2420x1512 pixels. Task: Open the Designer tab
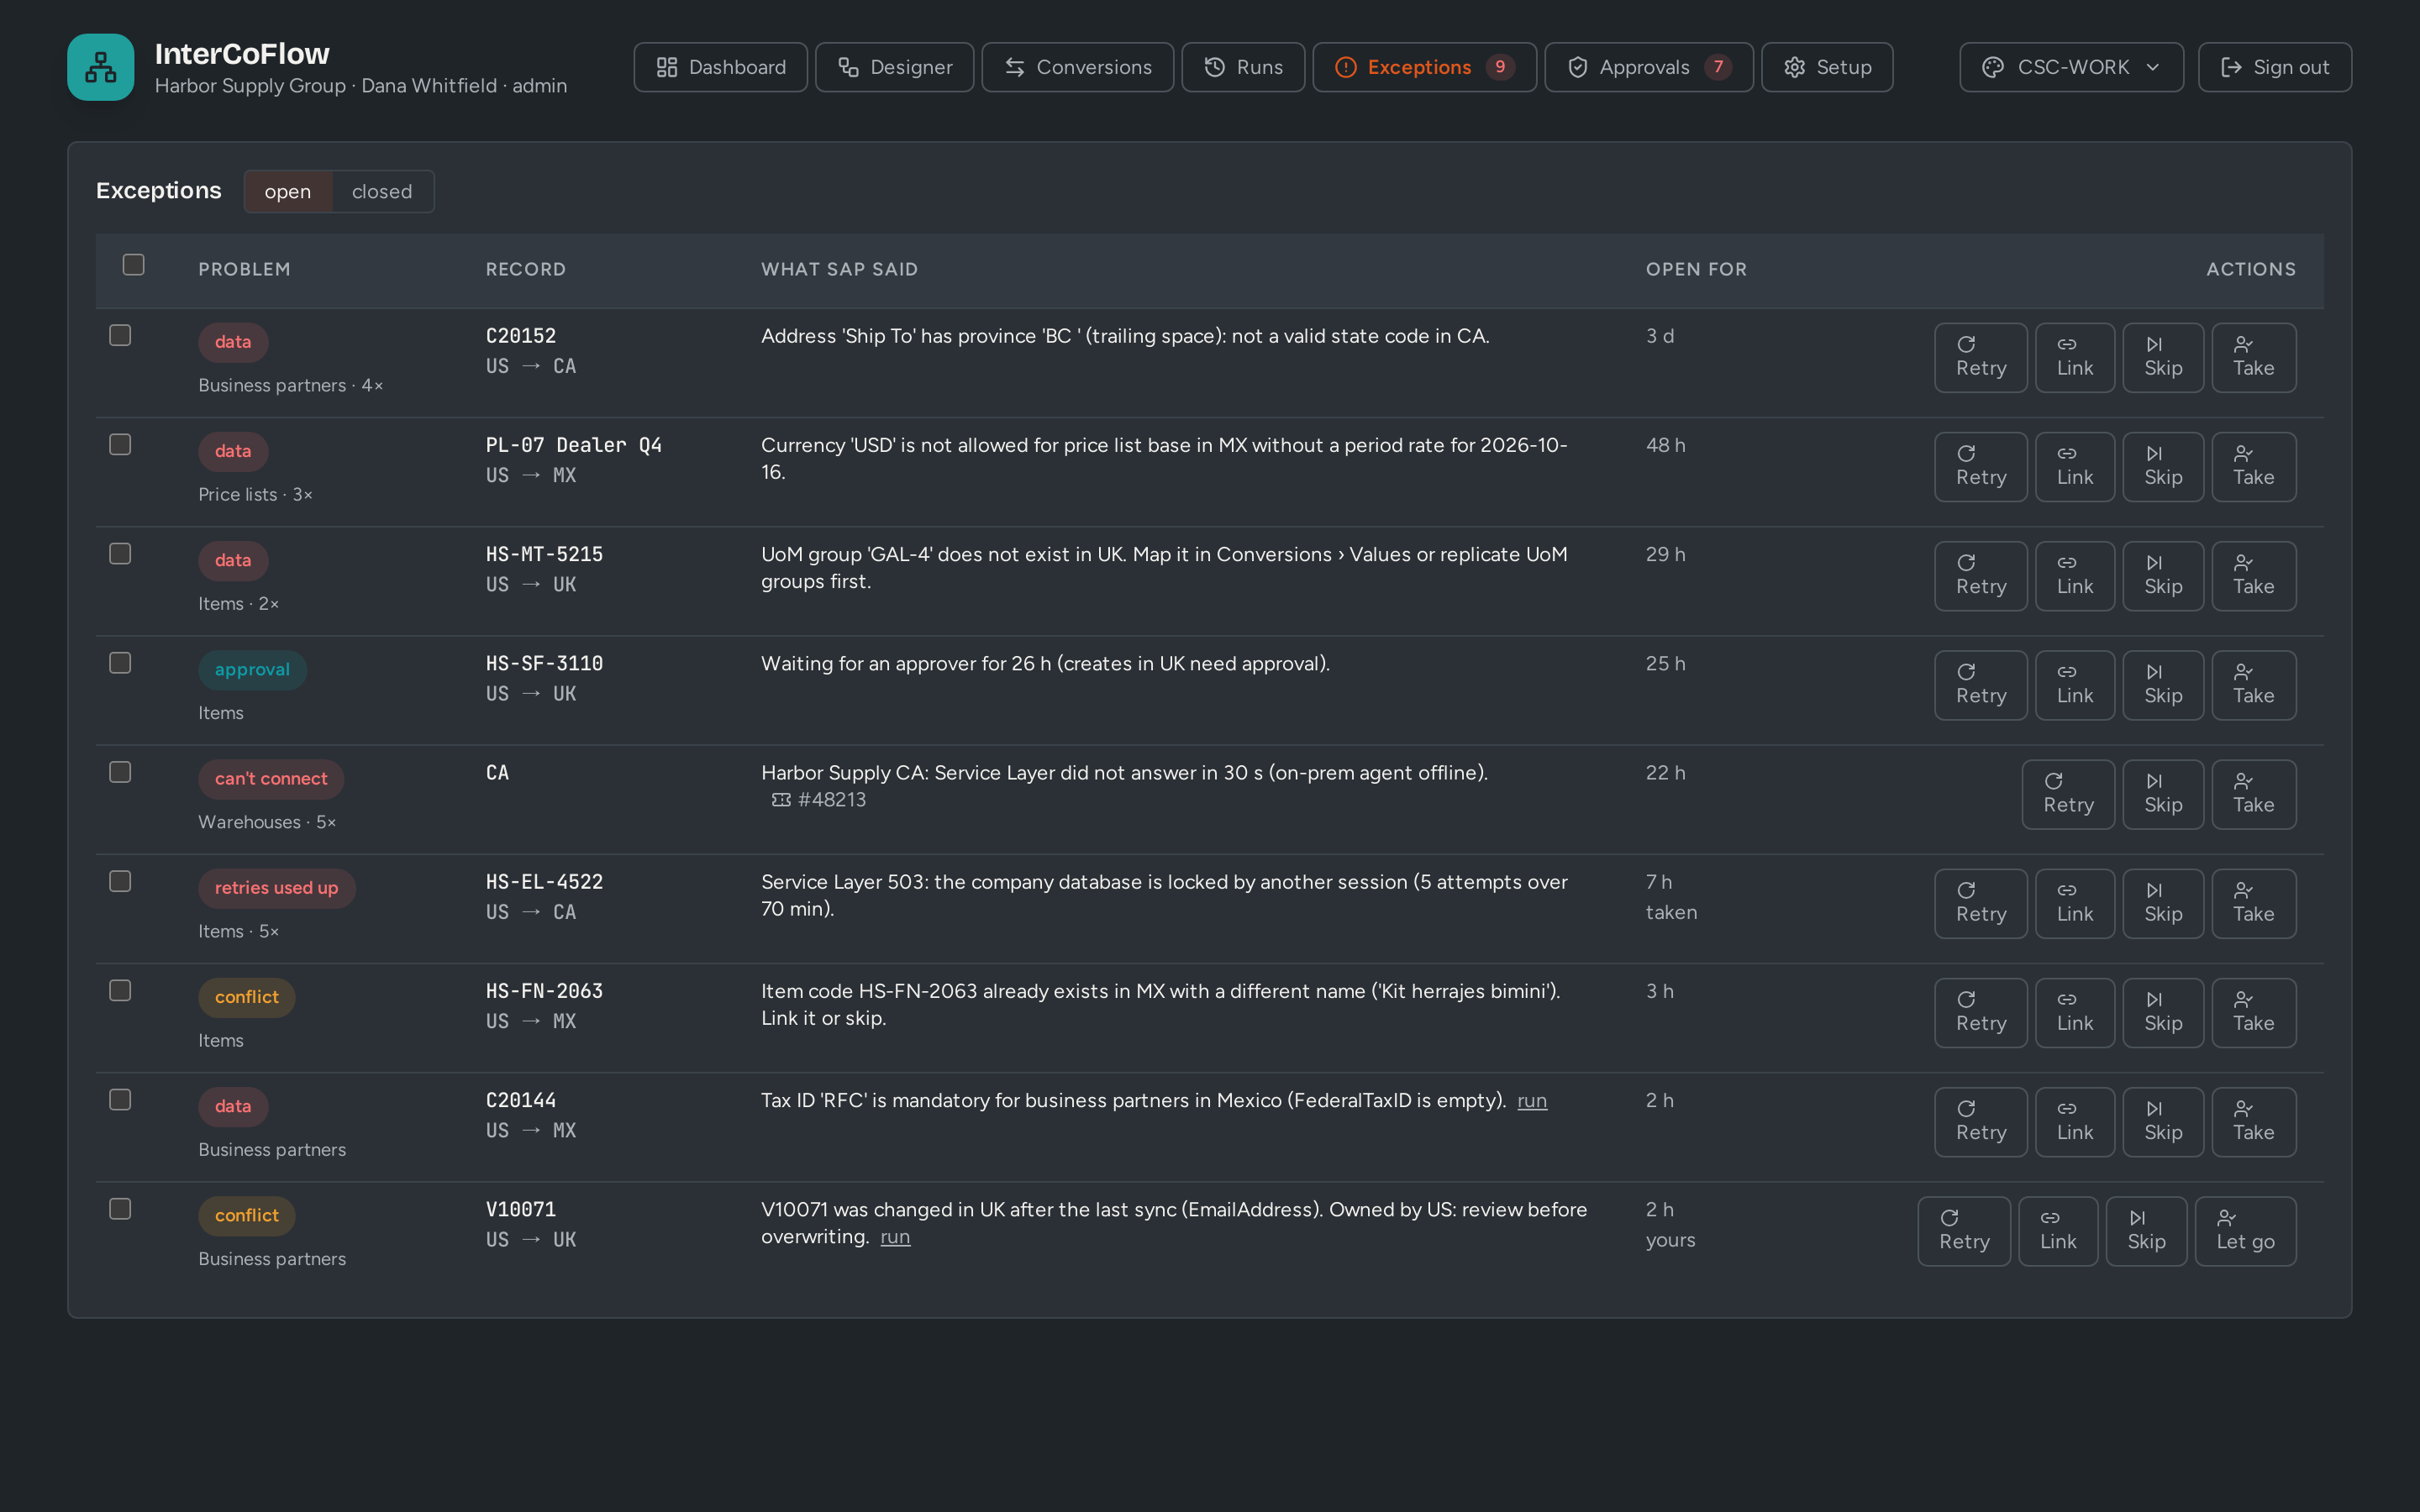click(894, 67)
